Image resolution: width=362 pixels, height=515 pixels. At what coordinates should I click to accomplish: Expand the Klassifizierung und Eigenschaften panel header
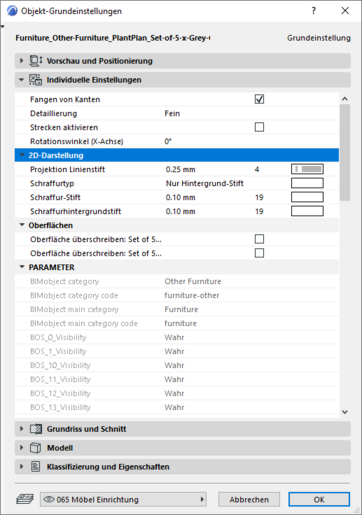point(183,467)
